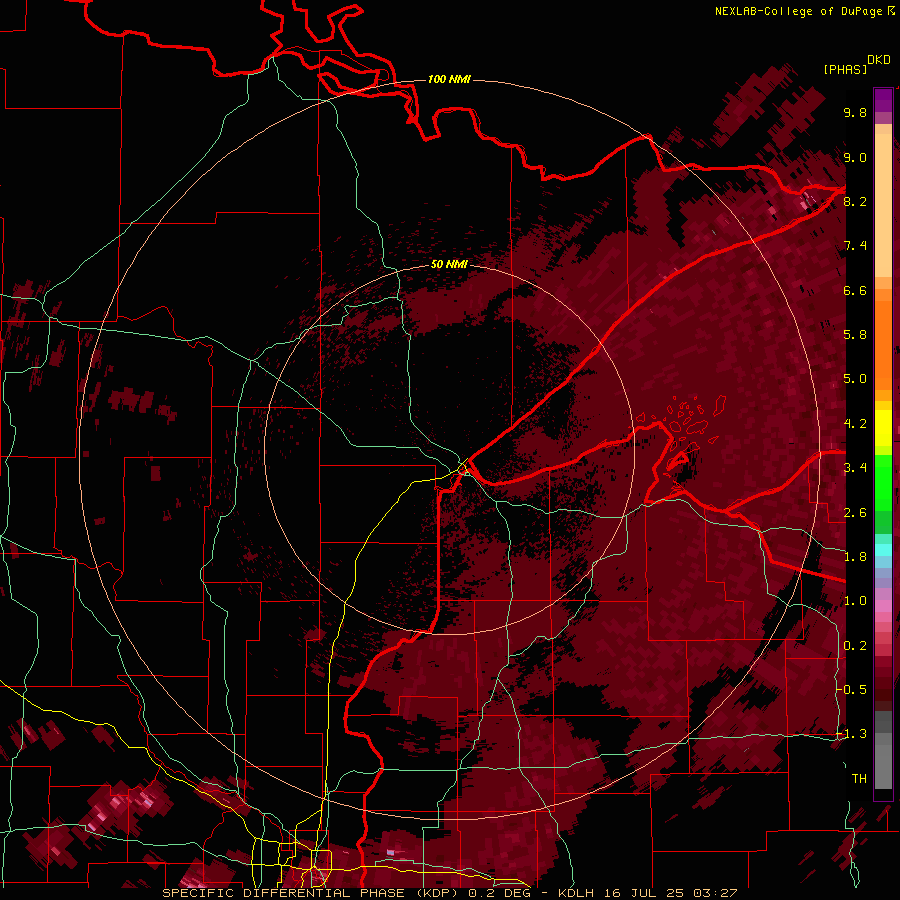
Task: Click the 50 NMI range ring label
Action: [449, 264]
